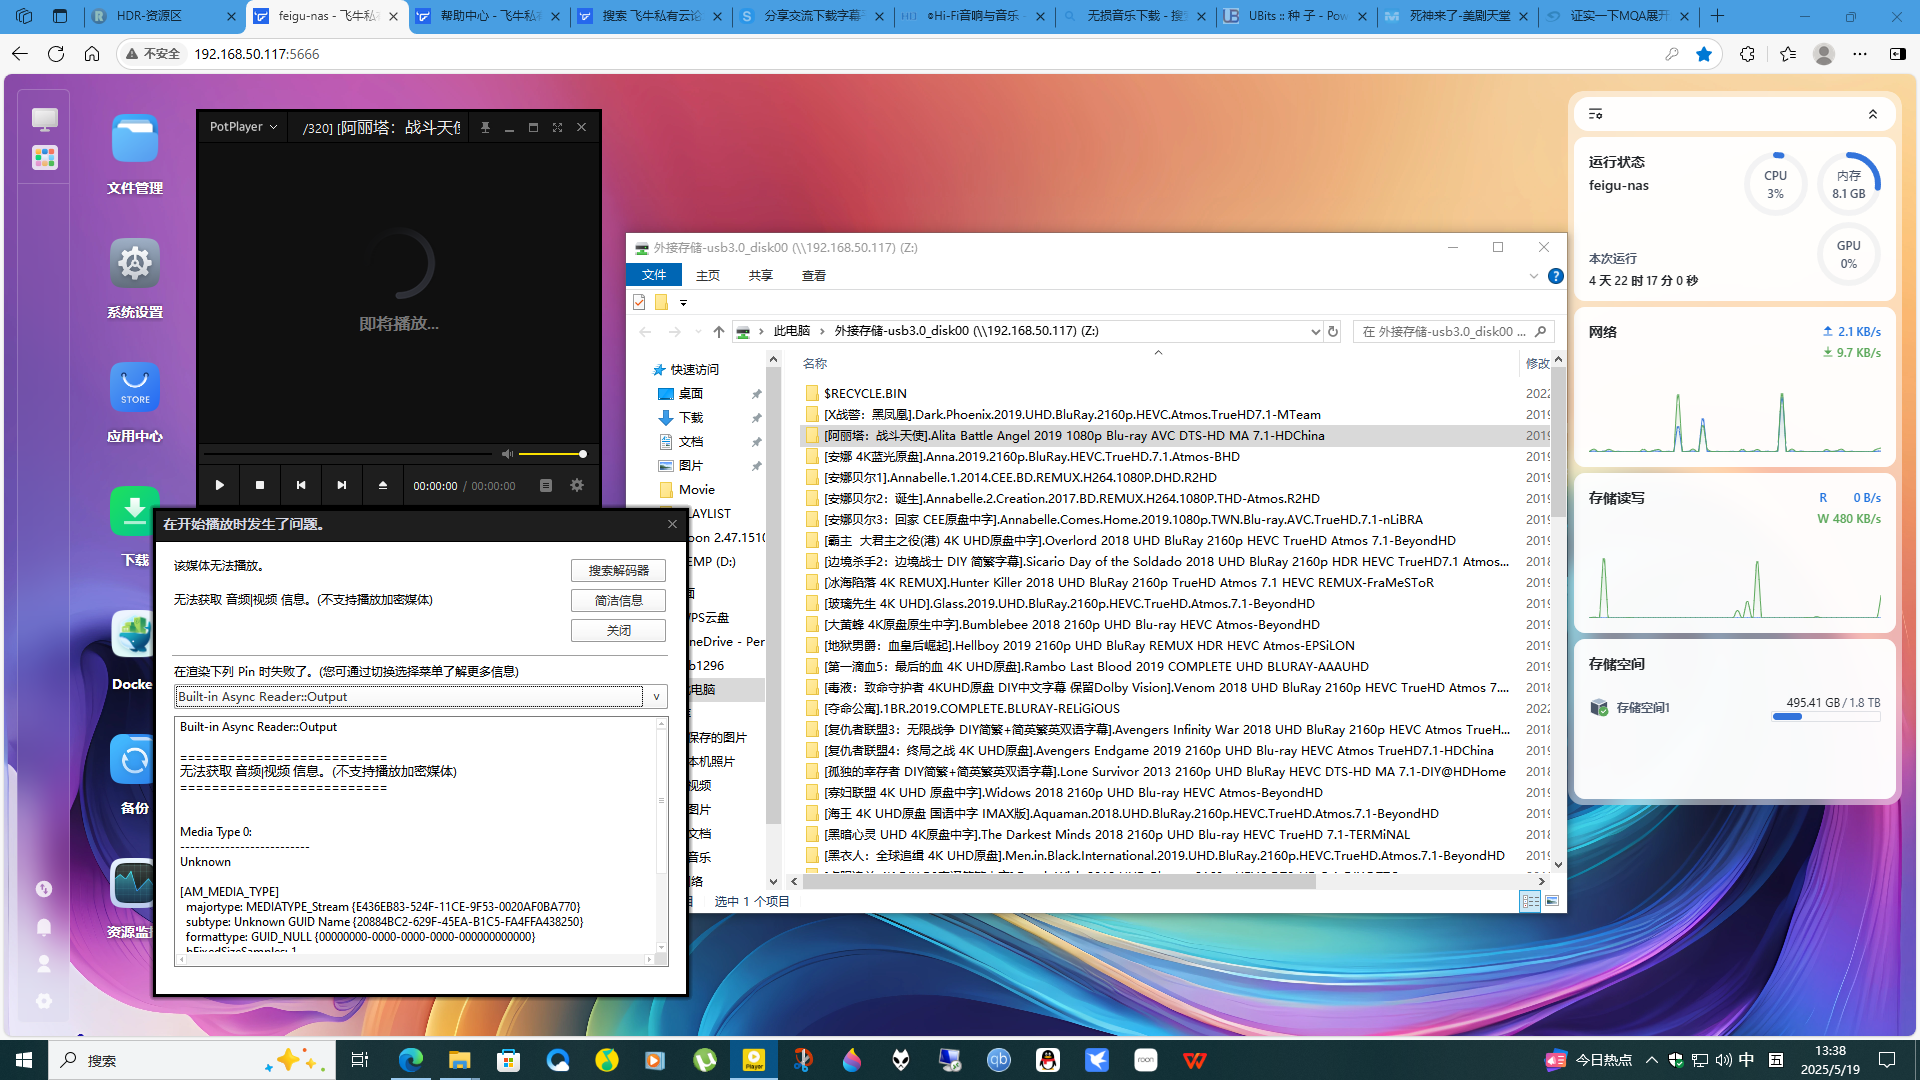Close the playback error dialog
1920x1080 pixels.
click(x=672, y=524)
